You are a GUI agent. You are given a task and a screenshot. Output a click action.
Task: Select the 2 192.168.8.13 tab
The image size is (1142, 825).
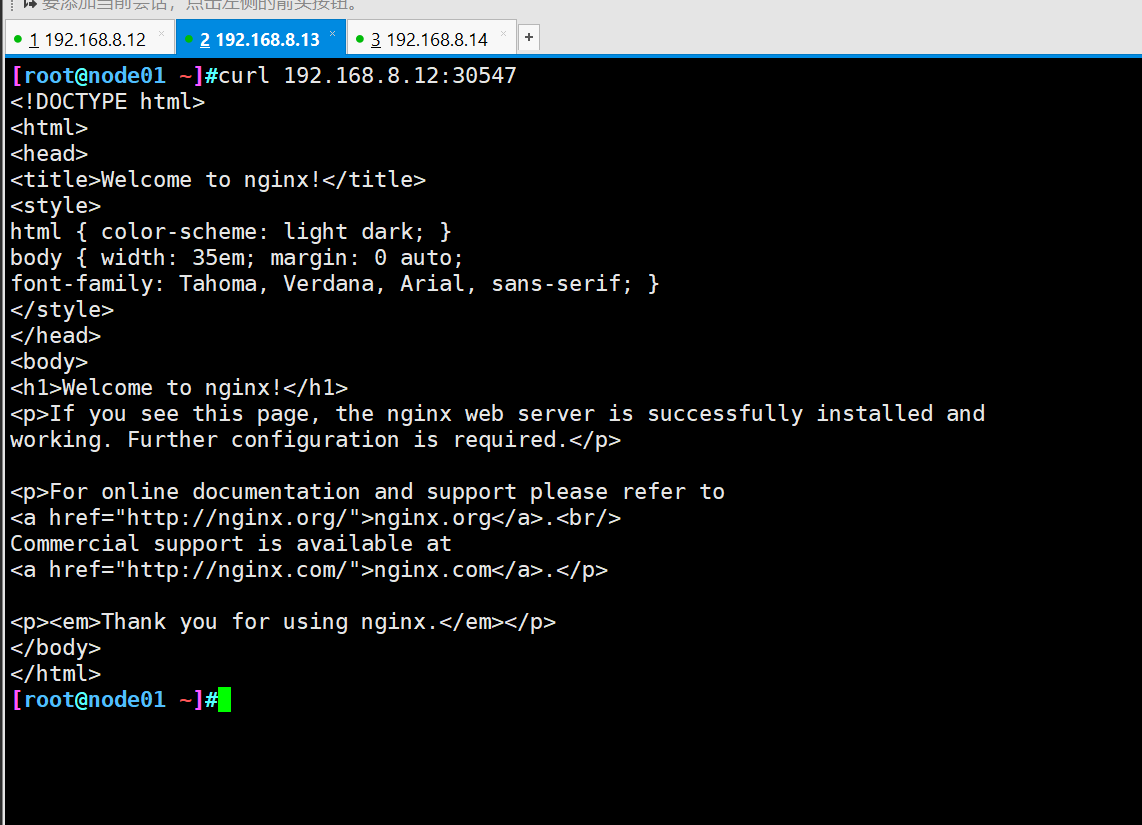tap(261, 39)
